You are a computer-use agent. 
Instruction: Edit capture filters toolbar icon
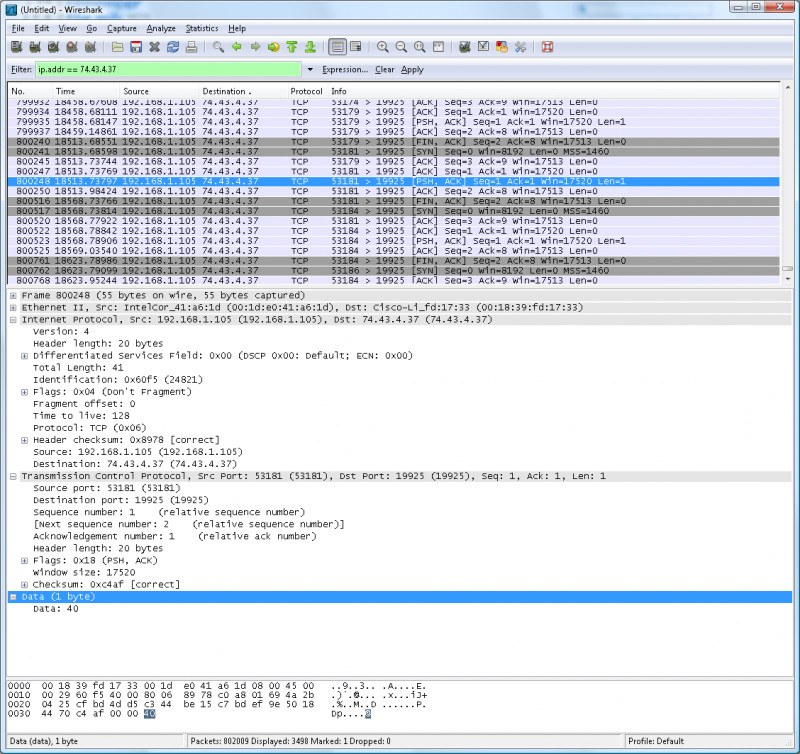coord(464,47)
